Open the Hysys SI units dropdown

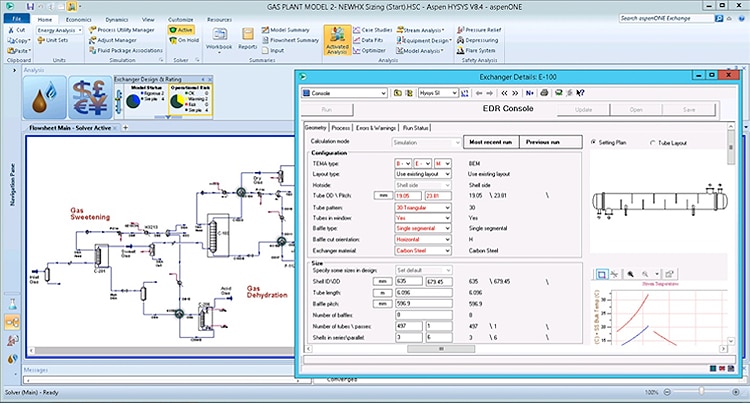coord(438,93)
